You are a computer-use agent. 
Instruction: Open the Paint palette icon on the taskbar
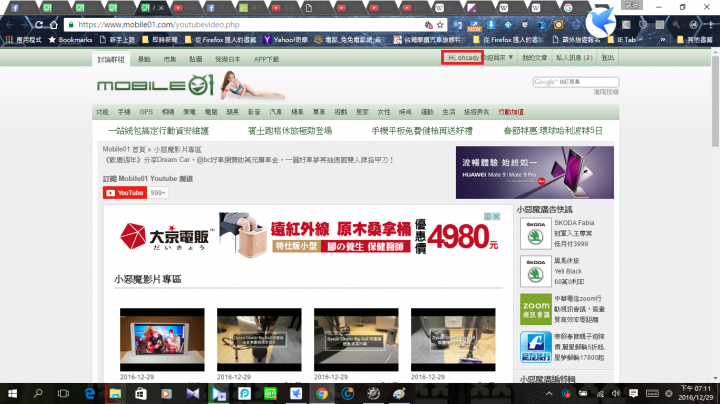coord(399,393)
